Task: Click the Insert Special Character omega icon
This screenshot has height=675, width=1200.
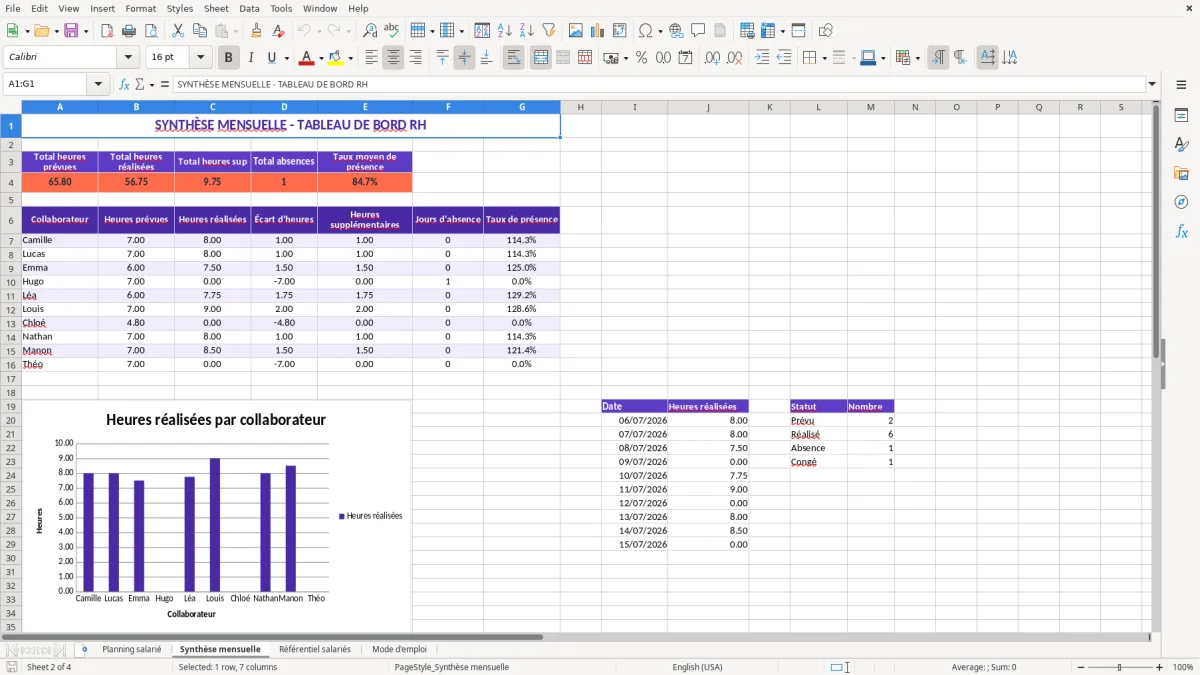Action: (x=645, y=31)
